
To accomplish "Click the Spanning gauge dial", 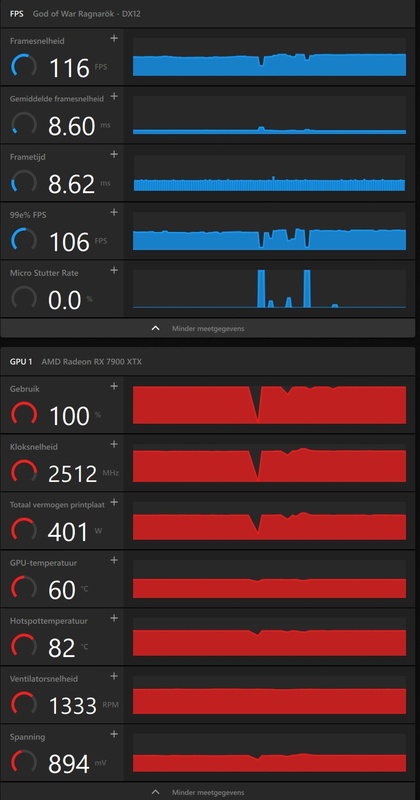I will point(23,763).
